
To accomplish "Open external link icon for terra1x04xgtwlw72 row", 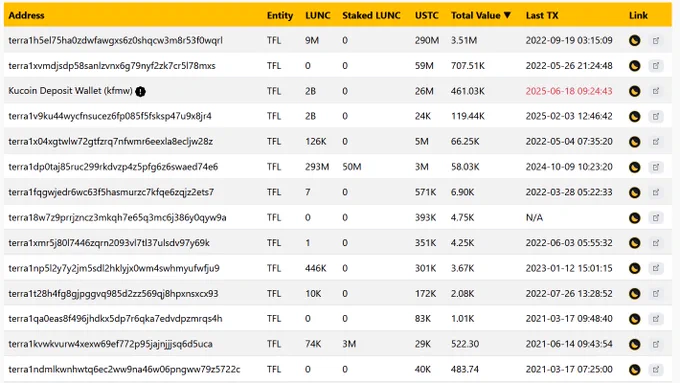I will 656,142.
